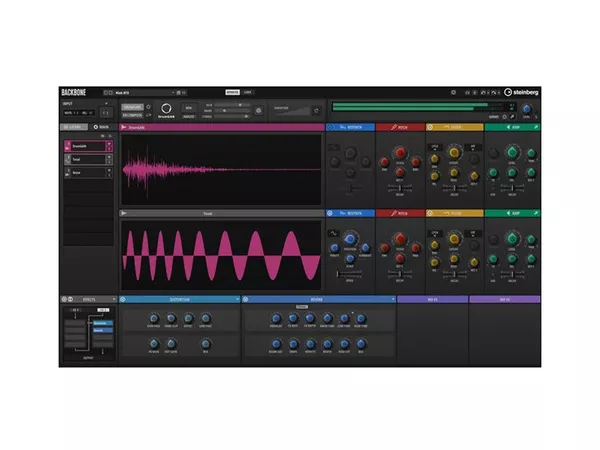Viewport: 600px width, 450px height.
Task: Click the round icon left of the wrench
Action: (504, 117)
